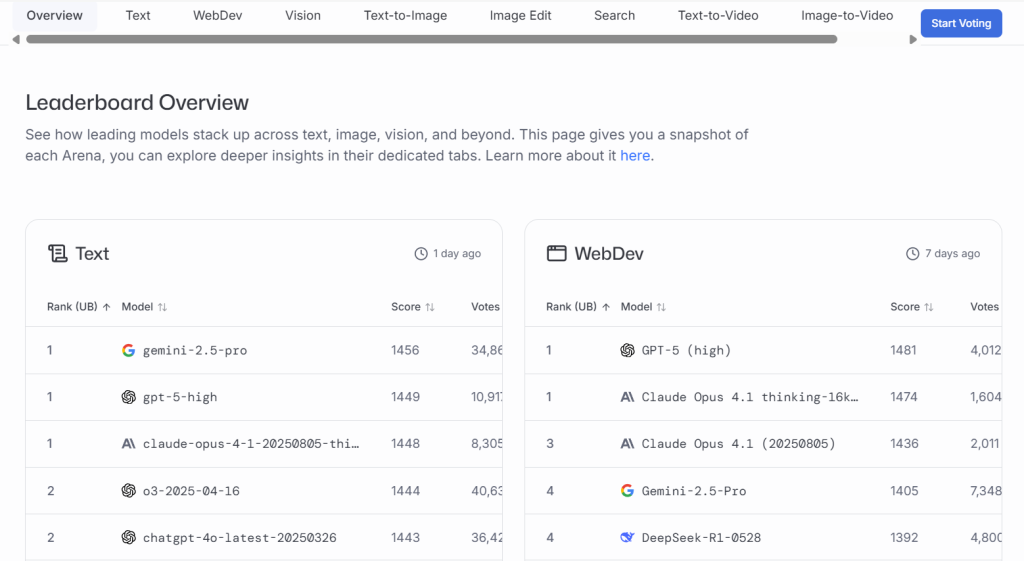Click Anthropic logo beside claude-opus-4-1-20250805-thi…
This screenshot has height=561, width=1024.
pos(129,444)
